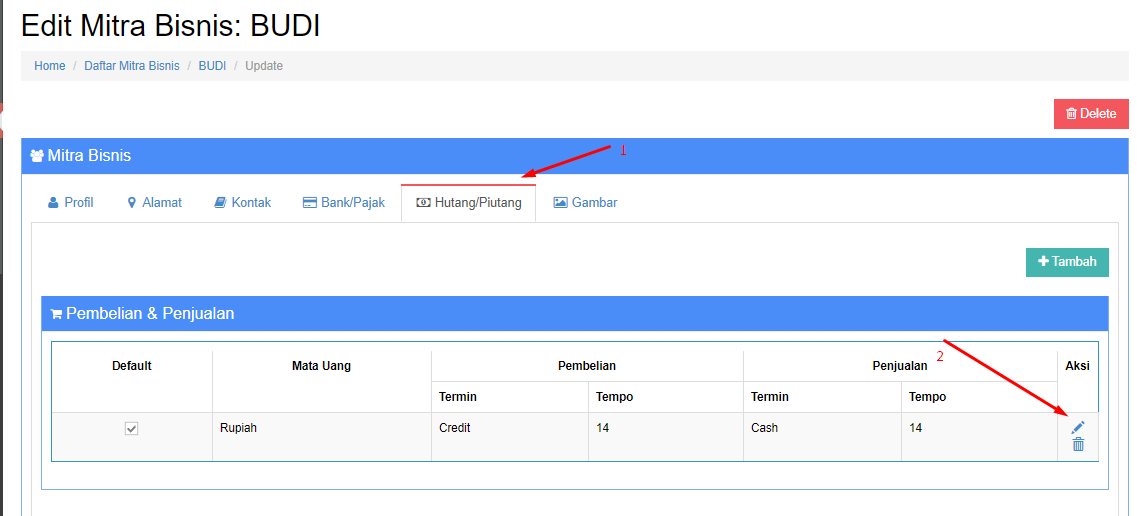Click the Penjualan tempo value 14
The height and width of the screenshot is (516, 1137).
[x=979, y=436]
